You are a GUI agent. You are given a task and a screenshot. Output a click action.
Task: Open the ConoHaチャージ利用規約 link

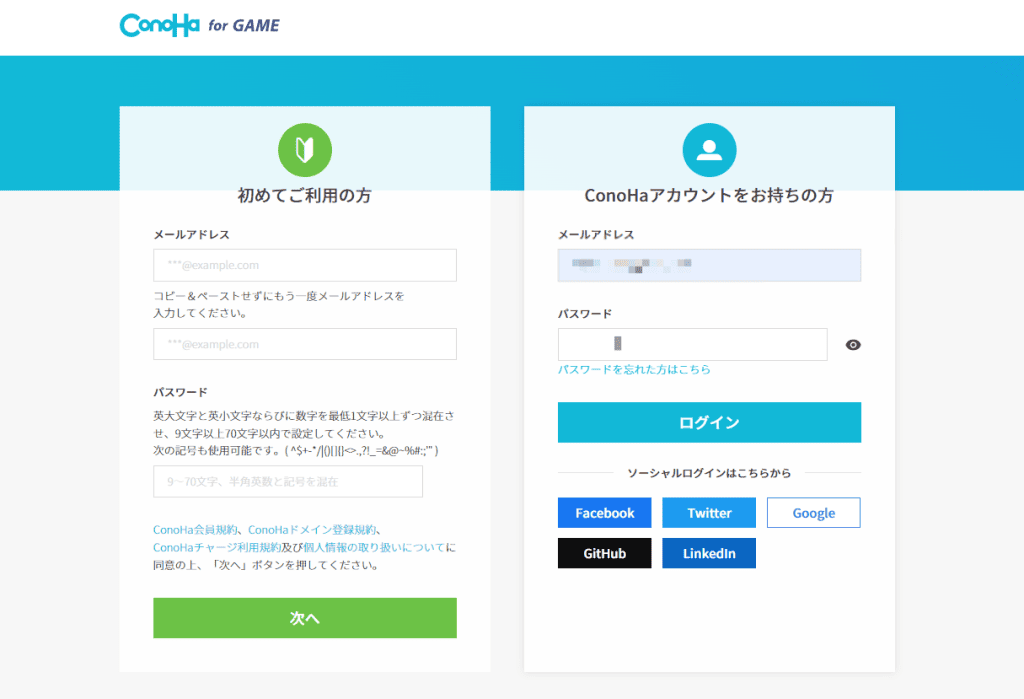[217, 547]
